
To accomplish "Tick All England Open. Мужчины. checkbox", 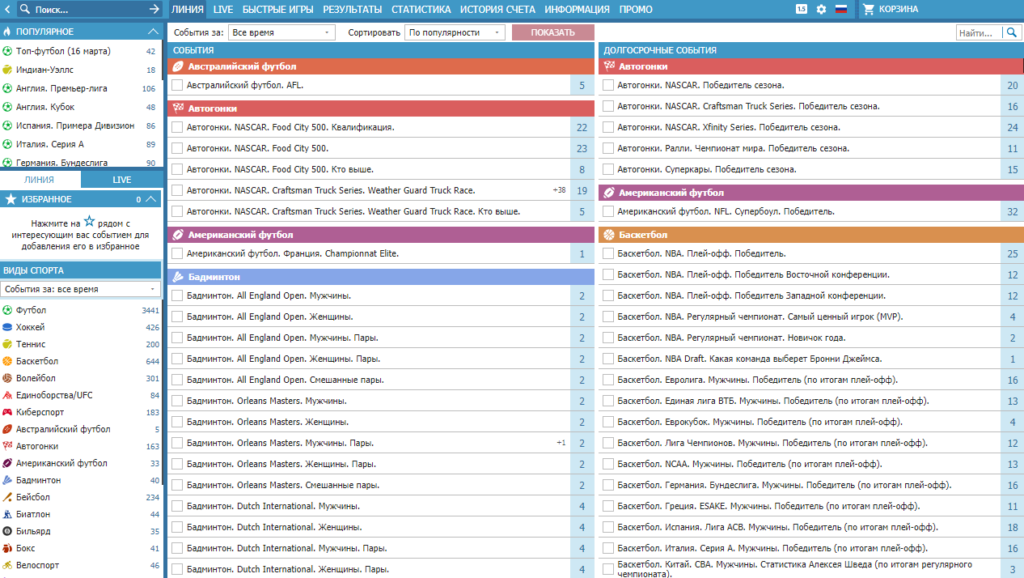I will [x=177, y=296].
